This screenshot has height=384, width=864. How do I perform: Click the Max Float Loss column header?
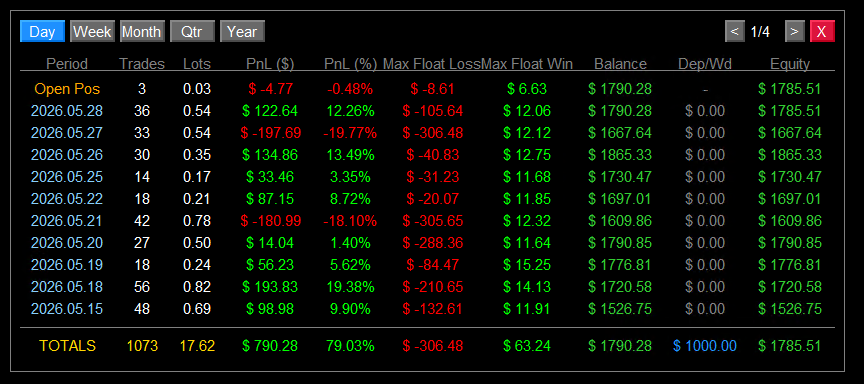coord(431,64)
